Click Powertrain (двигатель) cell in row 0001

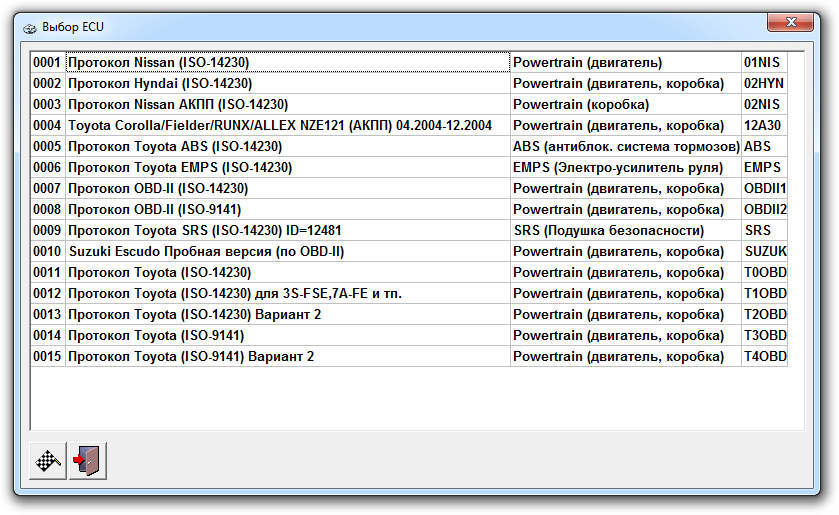[626, 63]
